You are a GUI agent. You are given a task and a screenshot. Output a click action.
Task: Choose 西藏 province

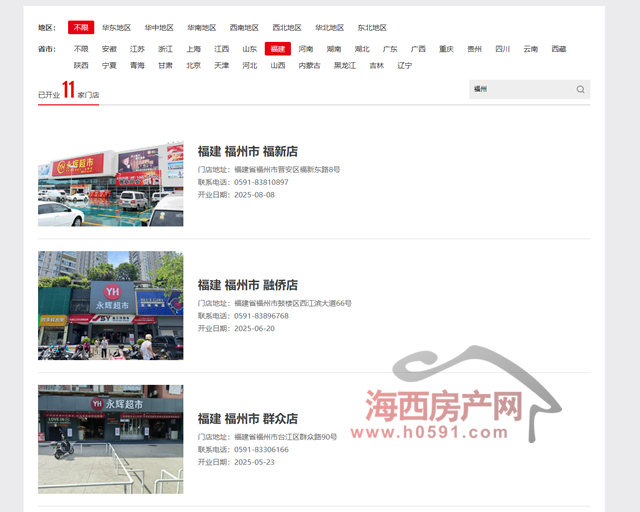559,49
